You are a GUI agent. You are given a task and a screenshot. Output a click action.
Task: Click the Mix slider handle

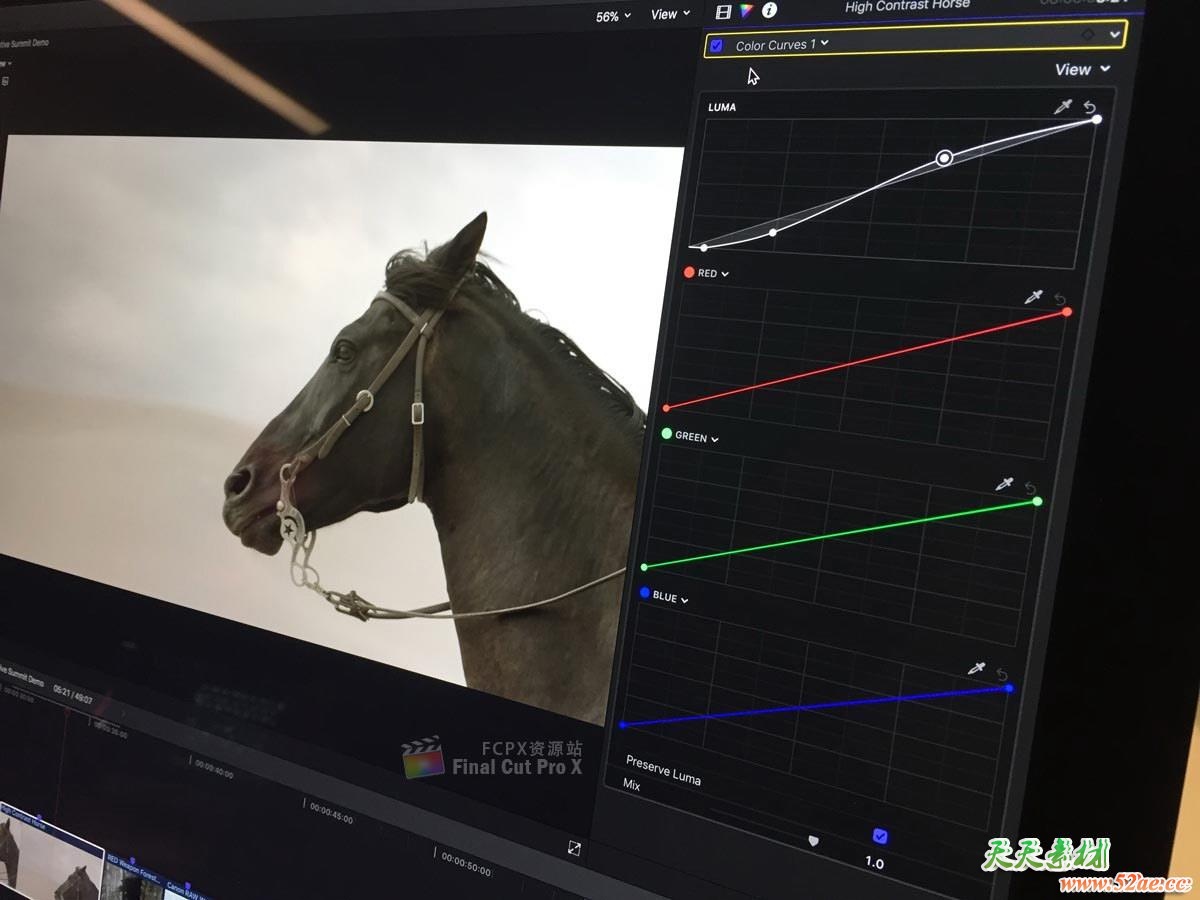point(814,841)
